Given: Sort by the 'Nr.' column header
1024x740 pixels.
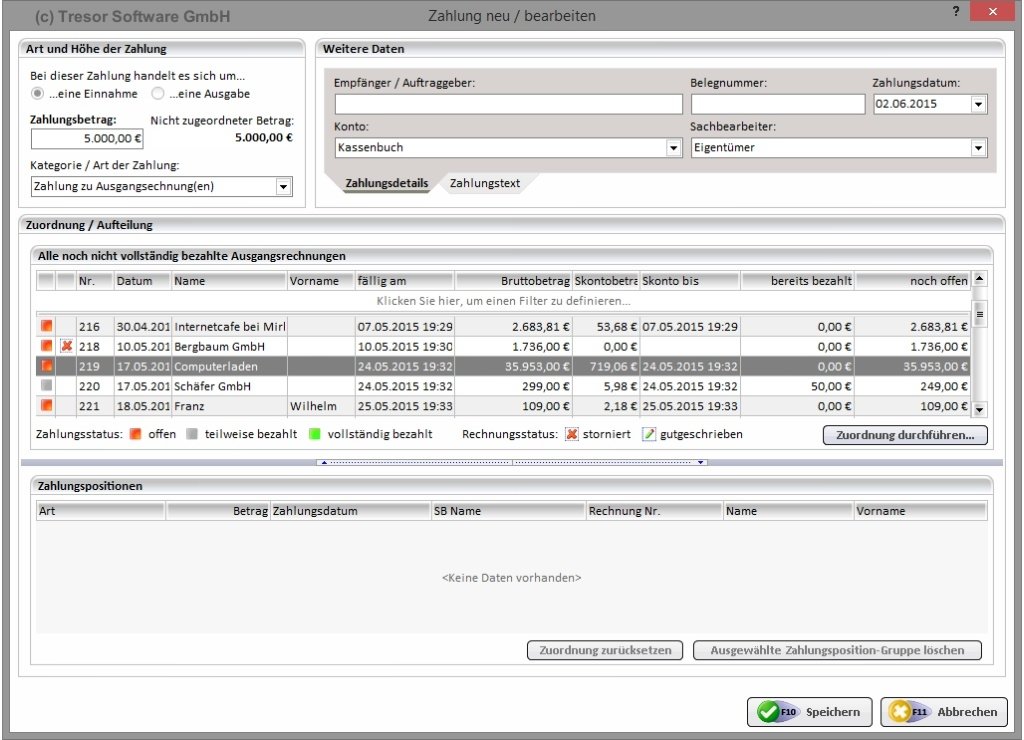Looking at the screenshot, I should point(95,281).
